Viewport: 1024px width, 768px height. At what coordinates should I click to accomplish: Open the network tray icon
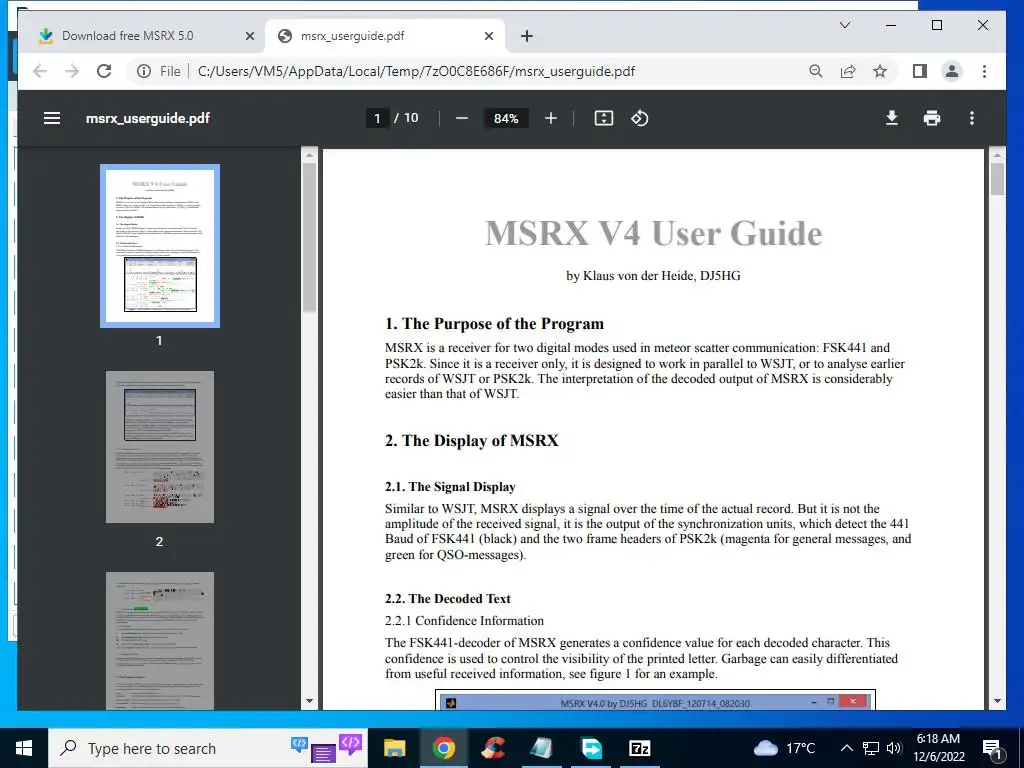tap(871, 748)
